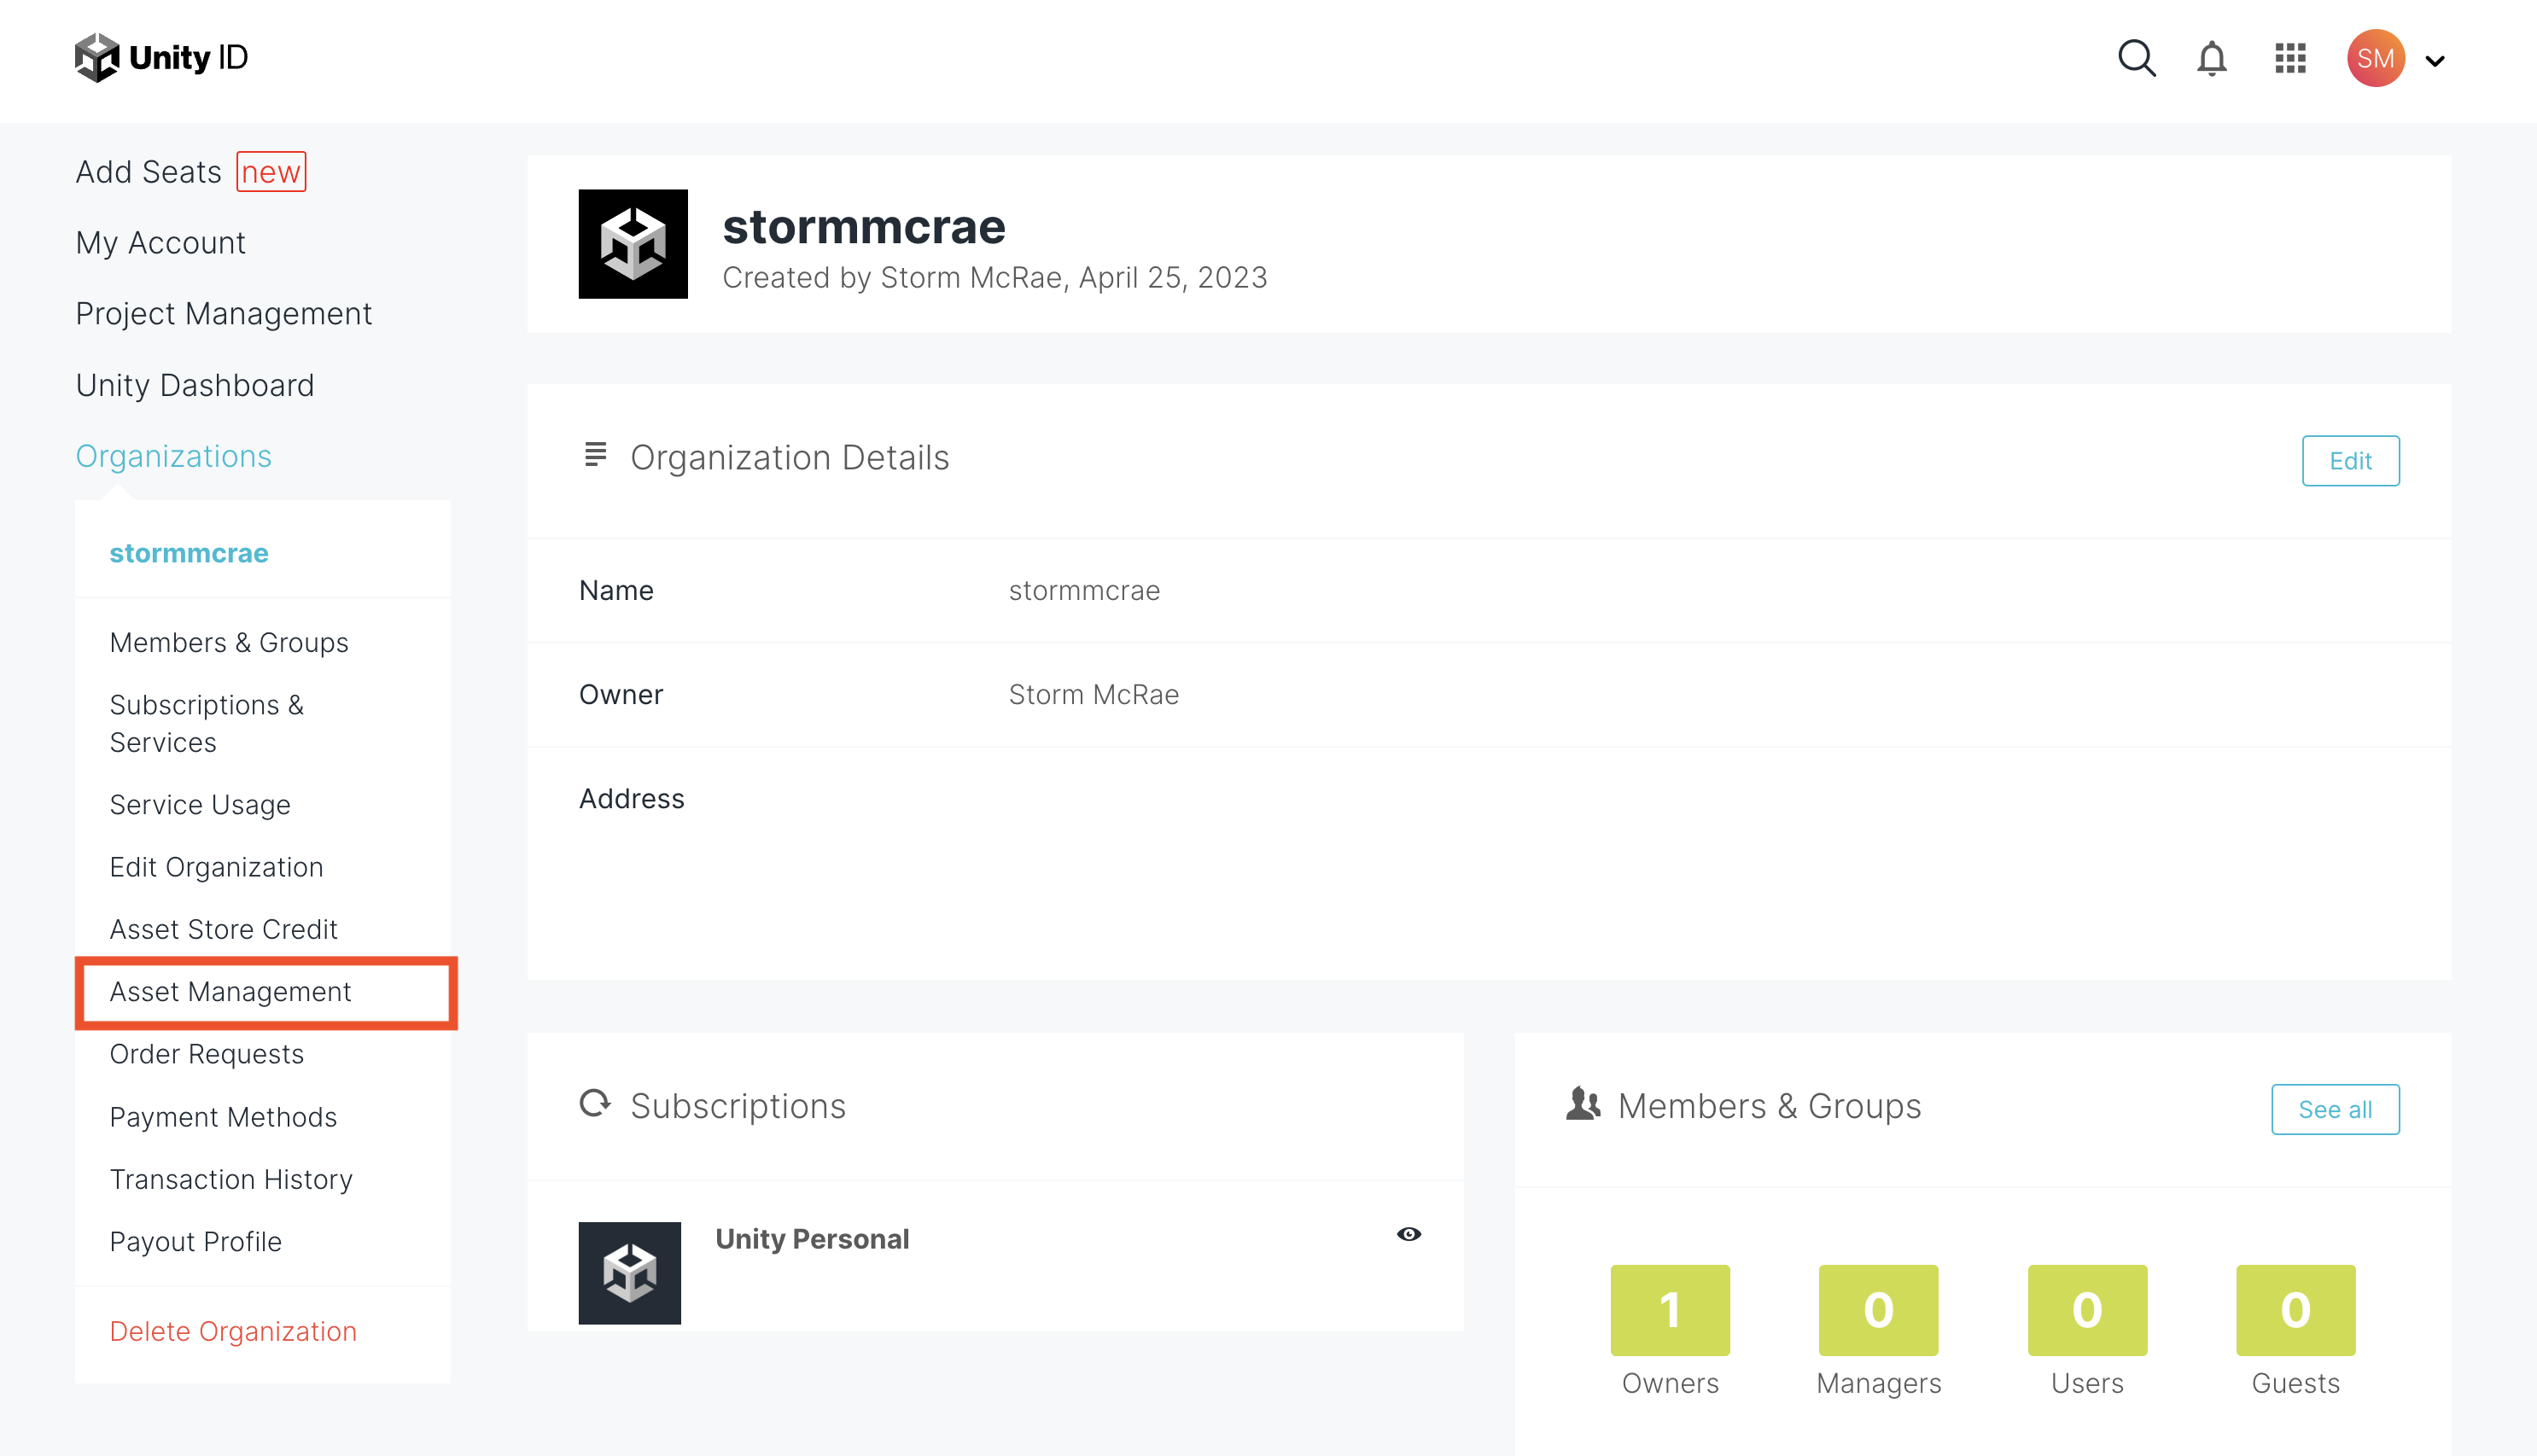The width and height of the screenshot is (2537, 1456).
Task: Toggle the Unity Personal eye icon
Action: 1409,1234
